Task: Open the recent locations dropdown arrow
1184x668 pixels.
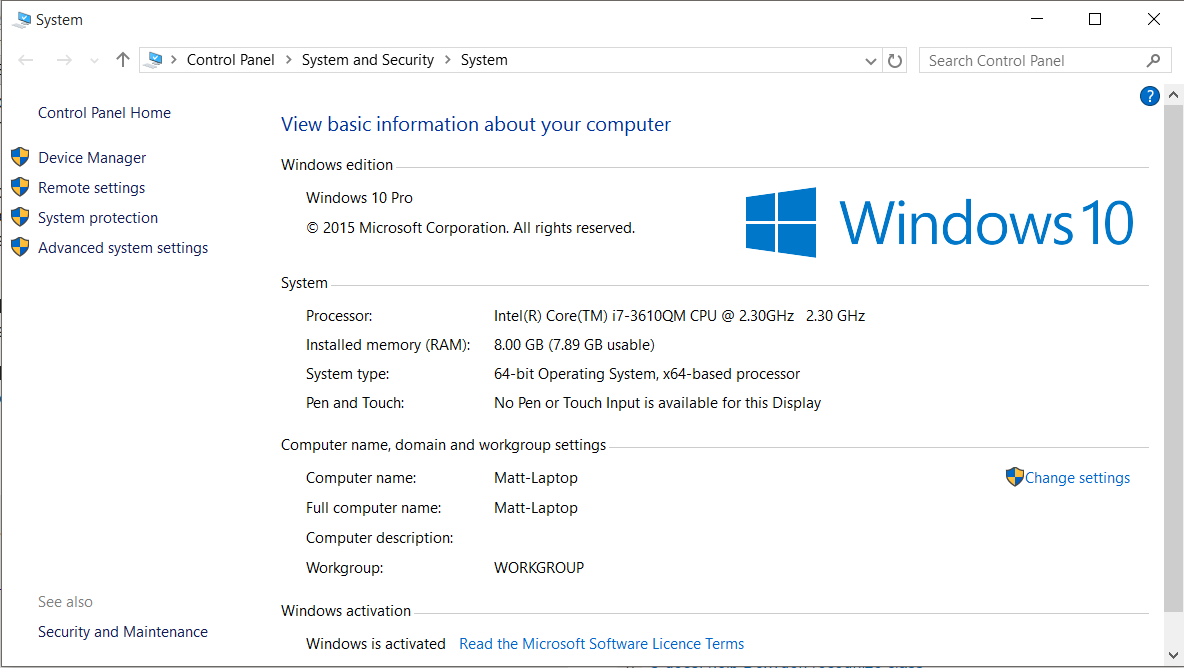Action: (x=95, y=61)
